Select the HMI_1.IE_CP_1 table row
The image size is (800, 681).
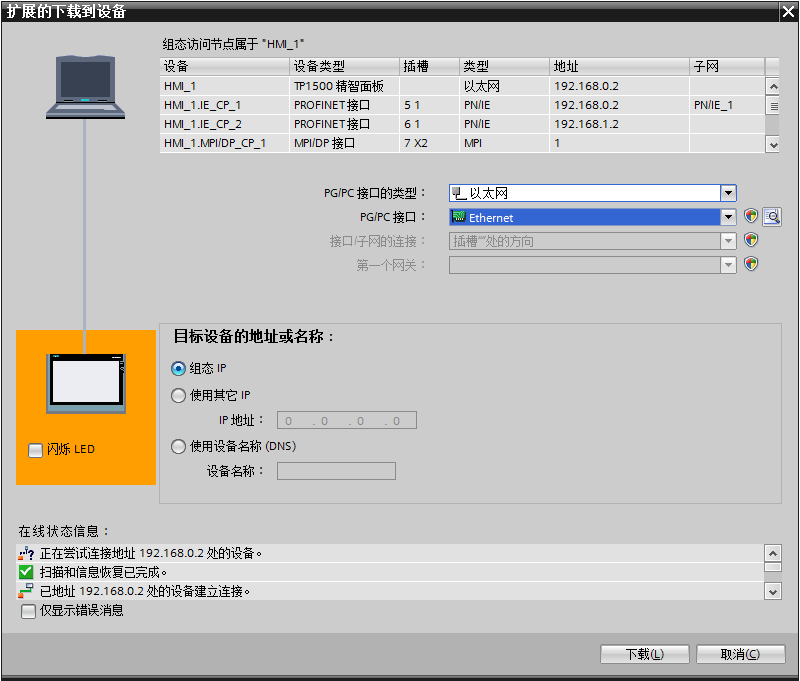(x=462, y=105)
